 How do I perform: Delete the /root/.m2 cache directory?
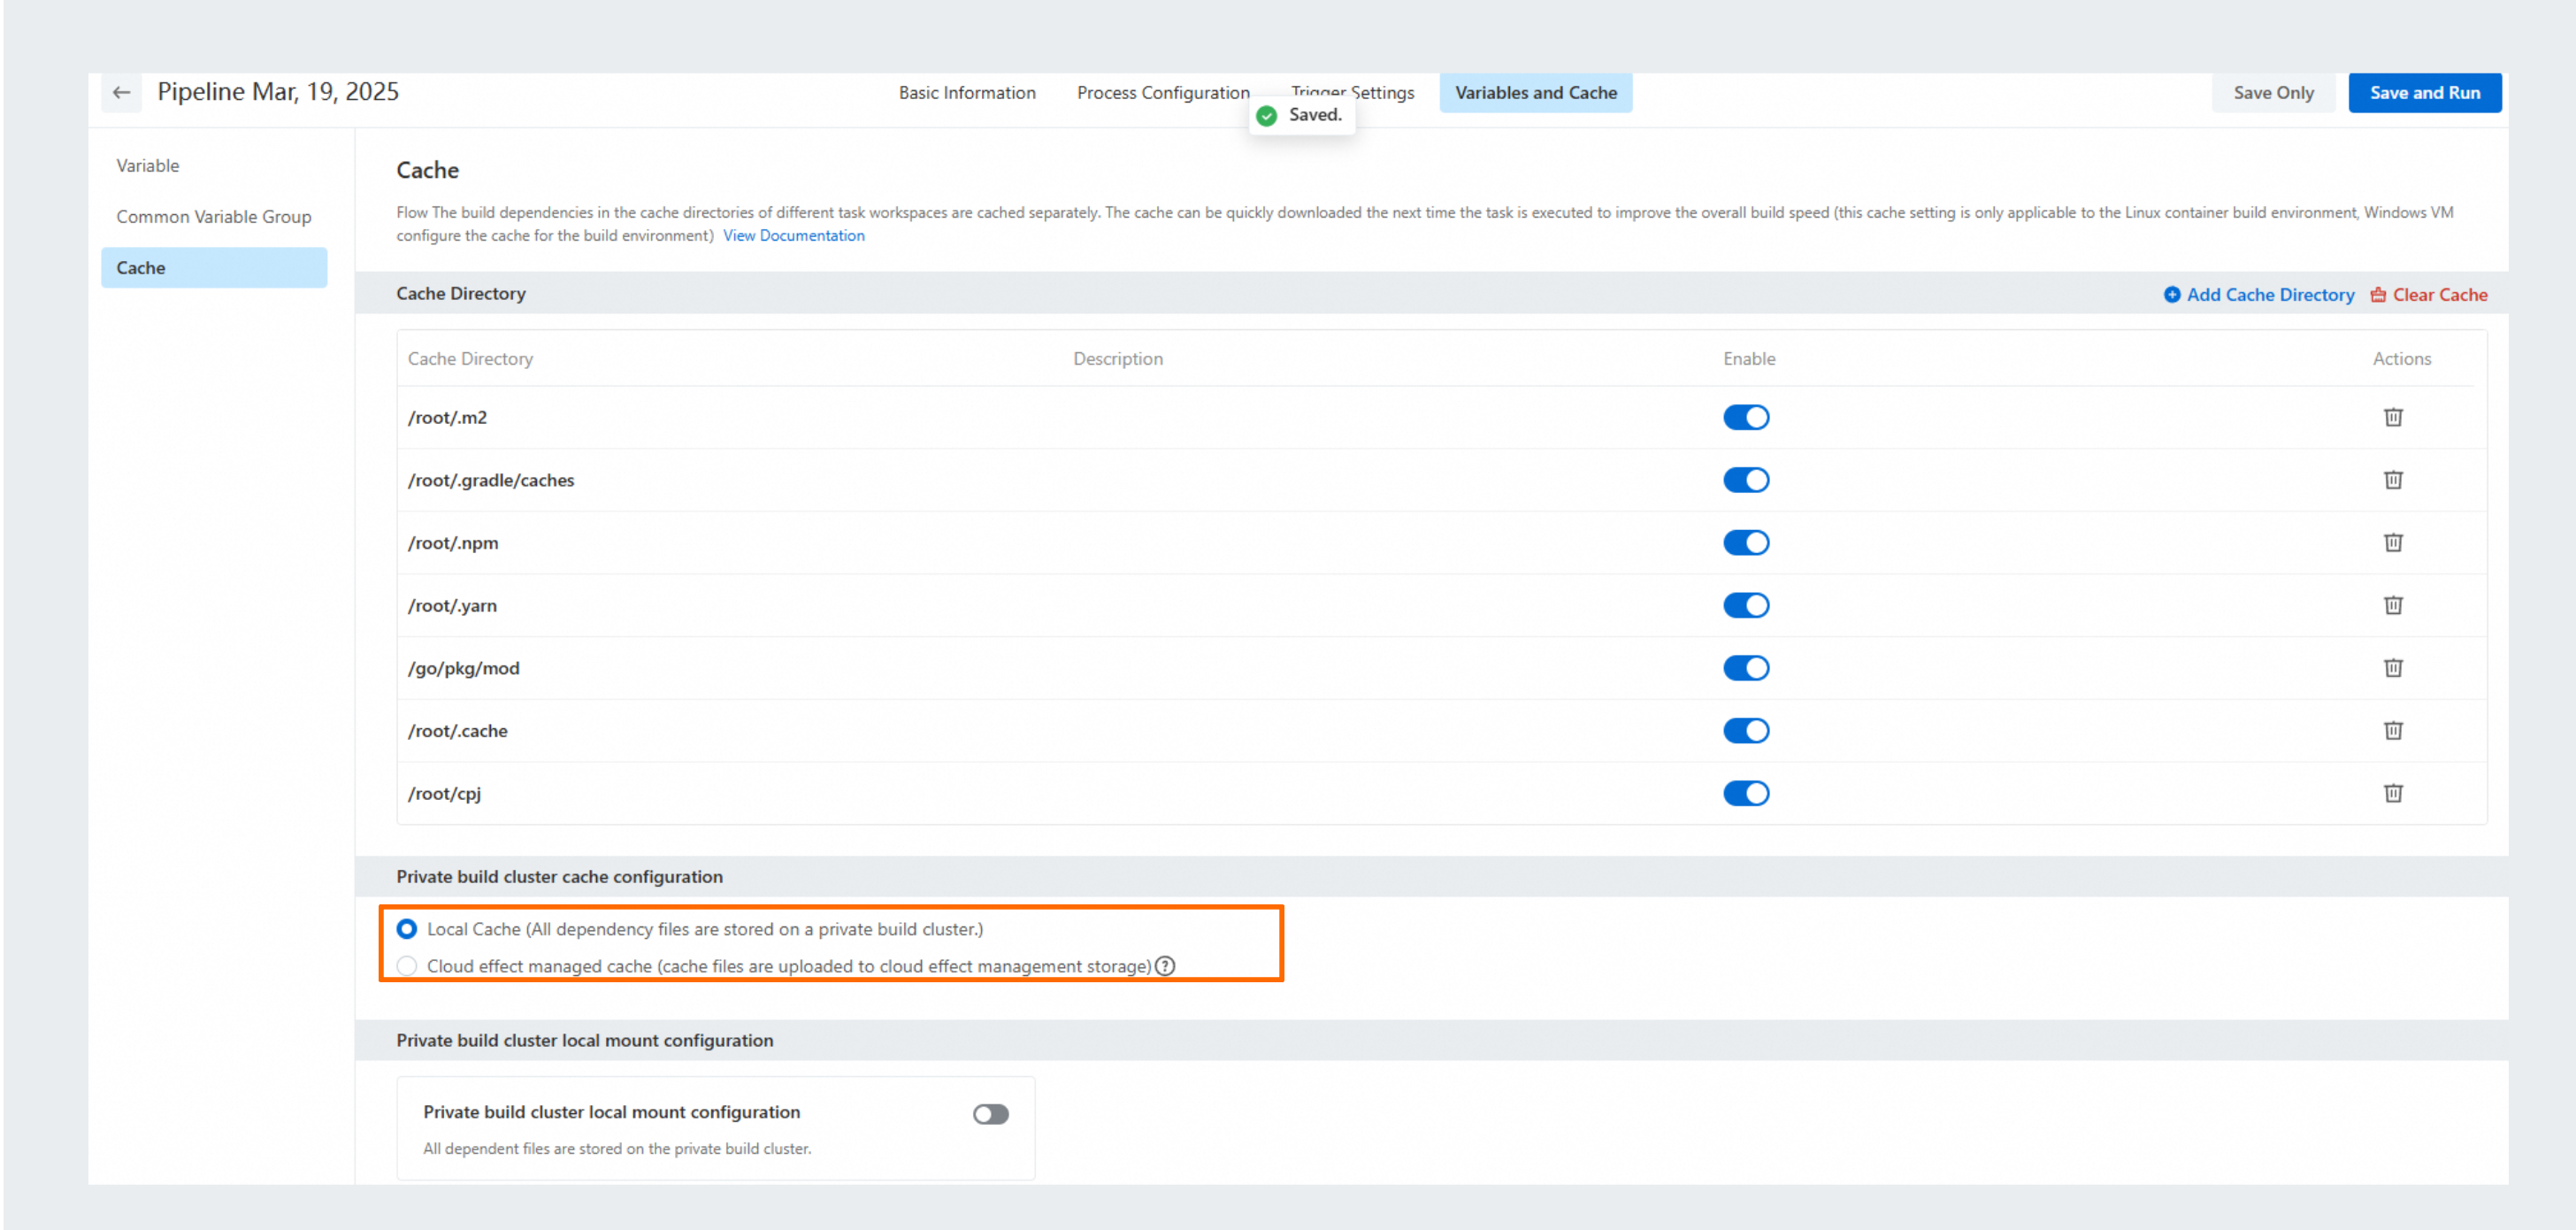point(2392,417)
